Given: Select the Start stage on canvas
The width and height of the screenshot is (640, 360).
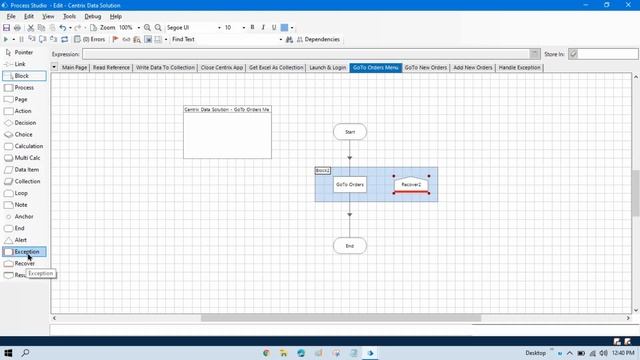Looking at the screenshot, I should click(x=350, y=132).
